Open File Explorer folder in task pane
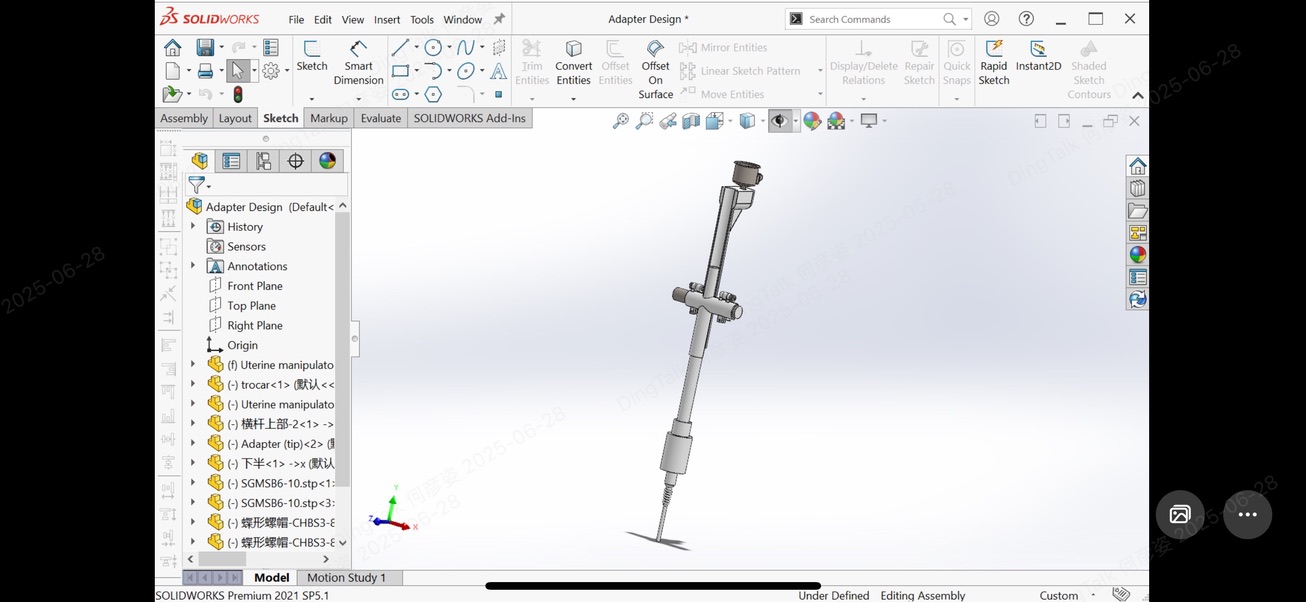The width and height of the screenshot is (1306, 602). (x=1138, y=211)
